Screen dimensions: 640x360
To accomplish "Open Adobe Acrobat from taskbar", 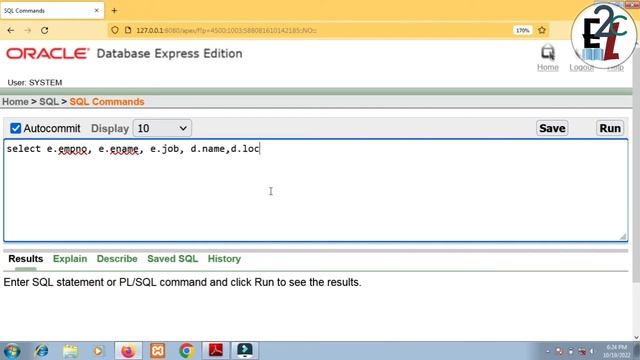I will pos(216,351).
